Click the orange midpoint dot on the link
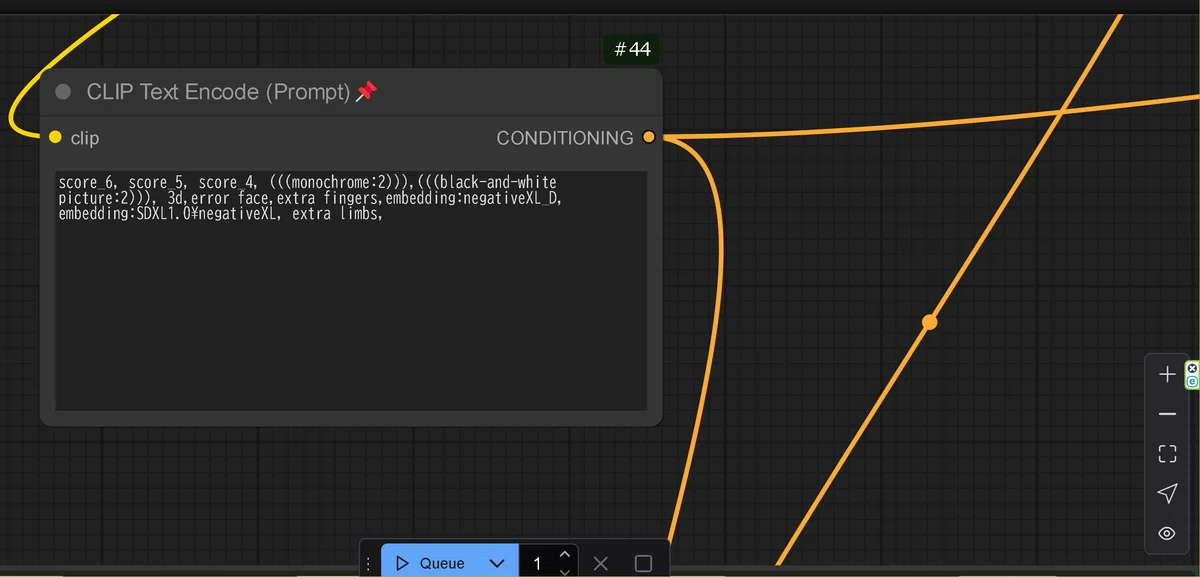 [x=929, y=322]
